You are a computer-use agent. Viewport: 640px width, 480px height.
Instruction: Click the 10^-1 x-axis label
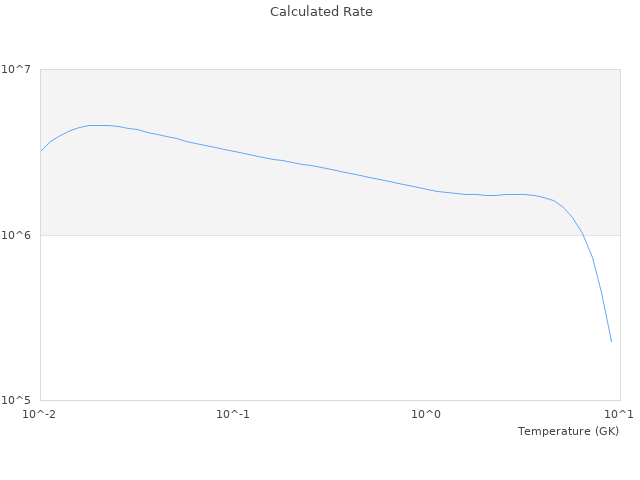click(233, 415)
